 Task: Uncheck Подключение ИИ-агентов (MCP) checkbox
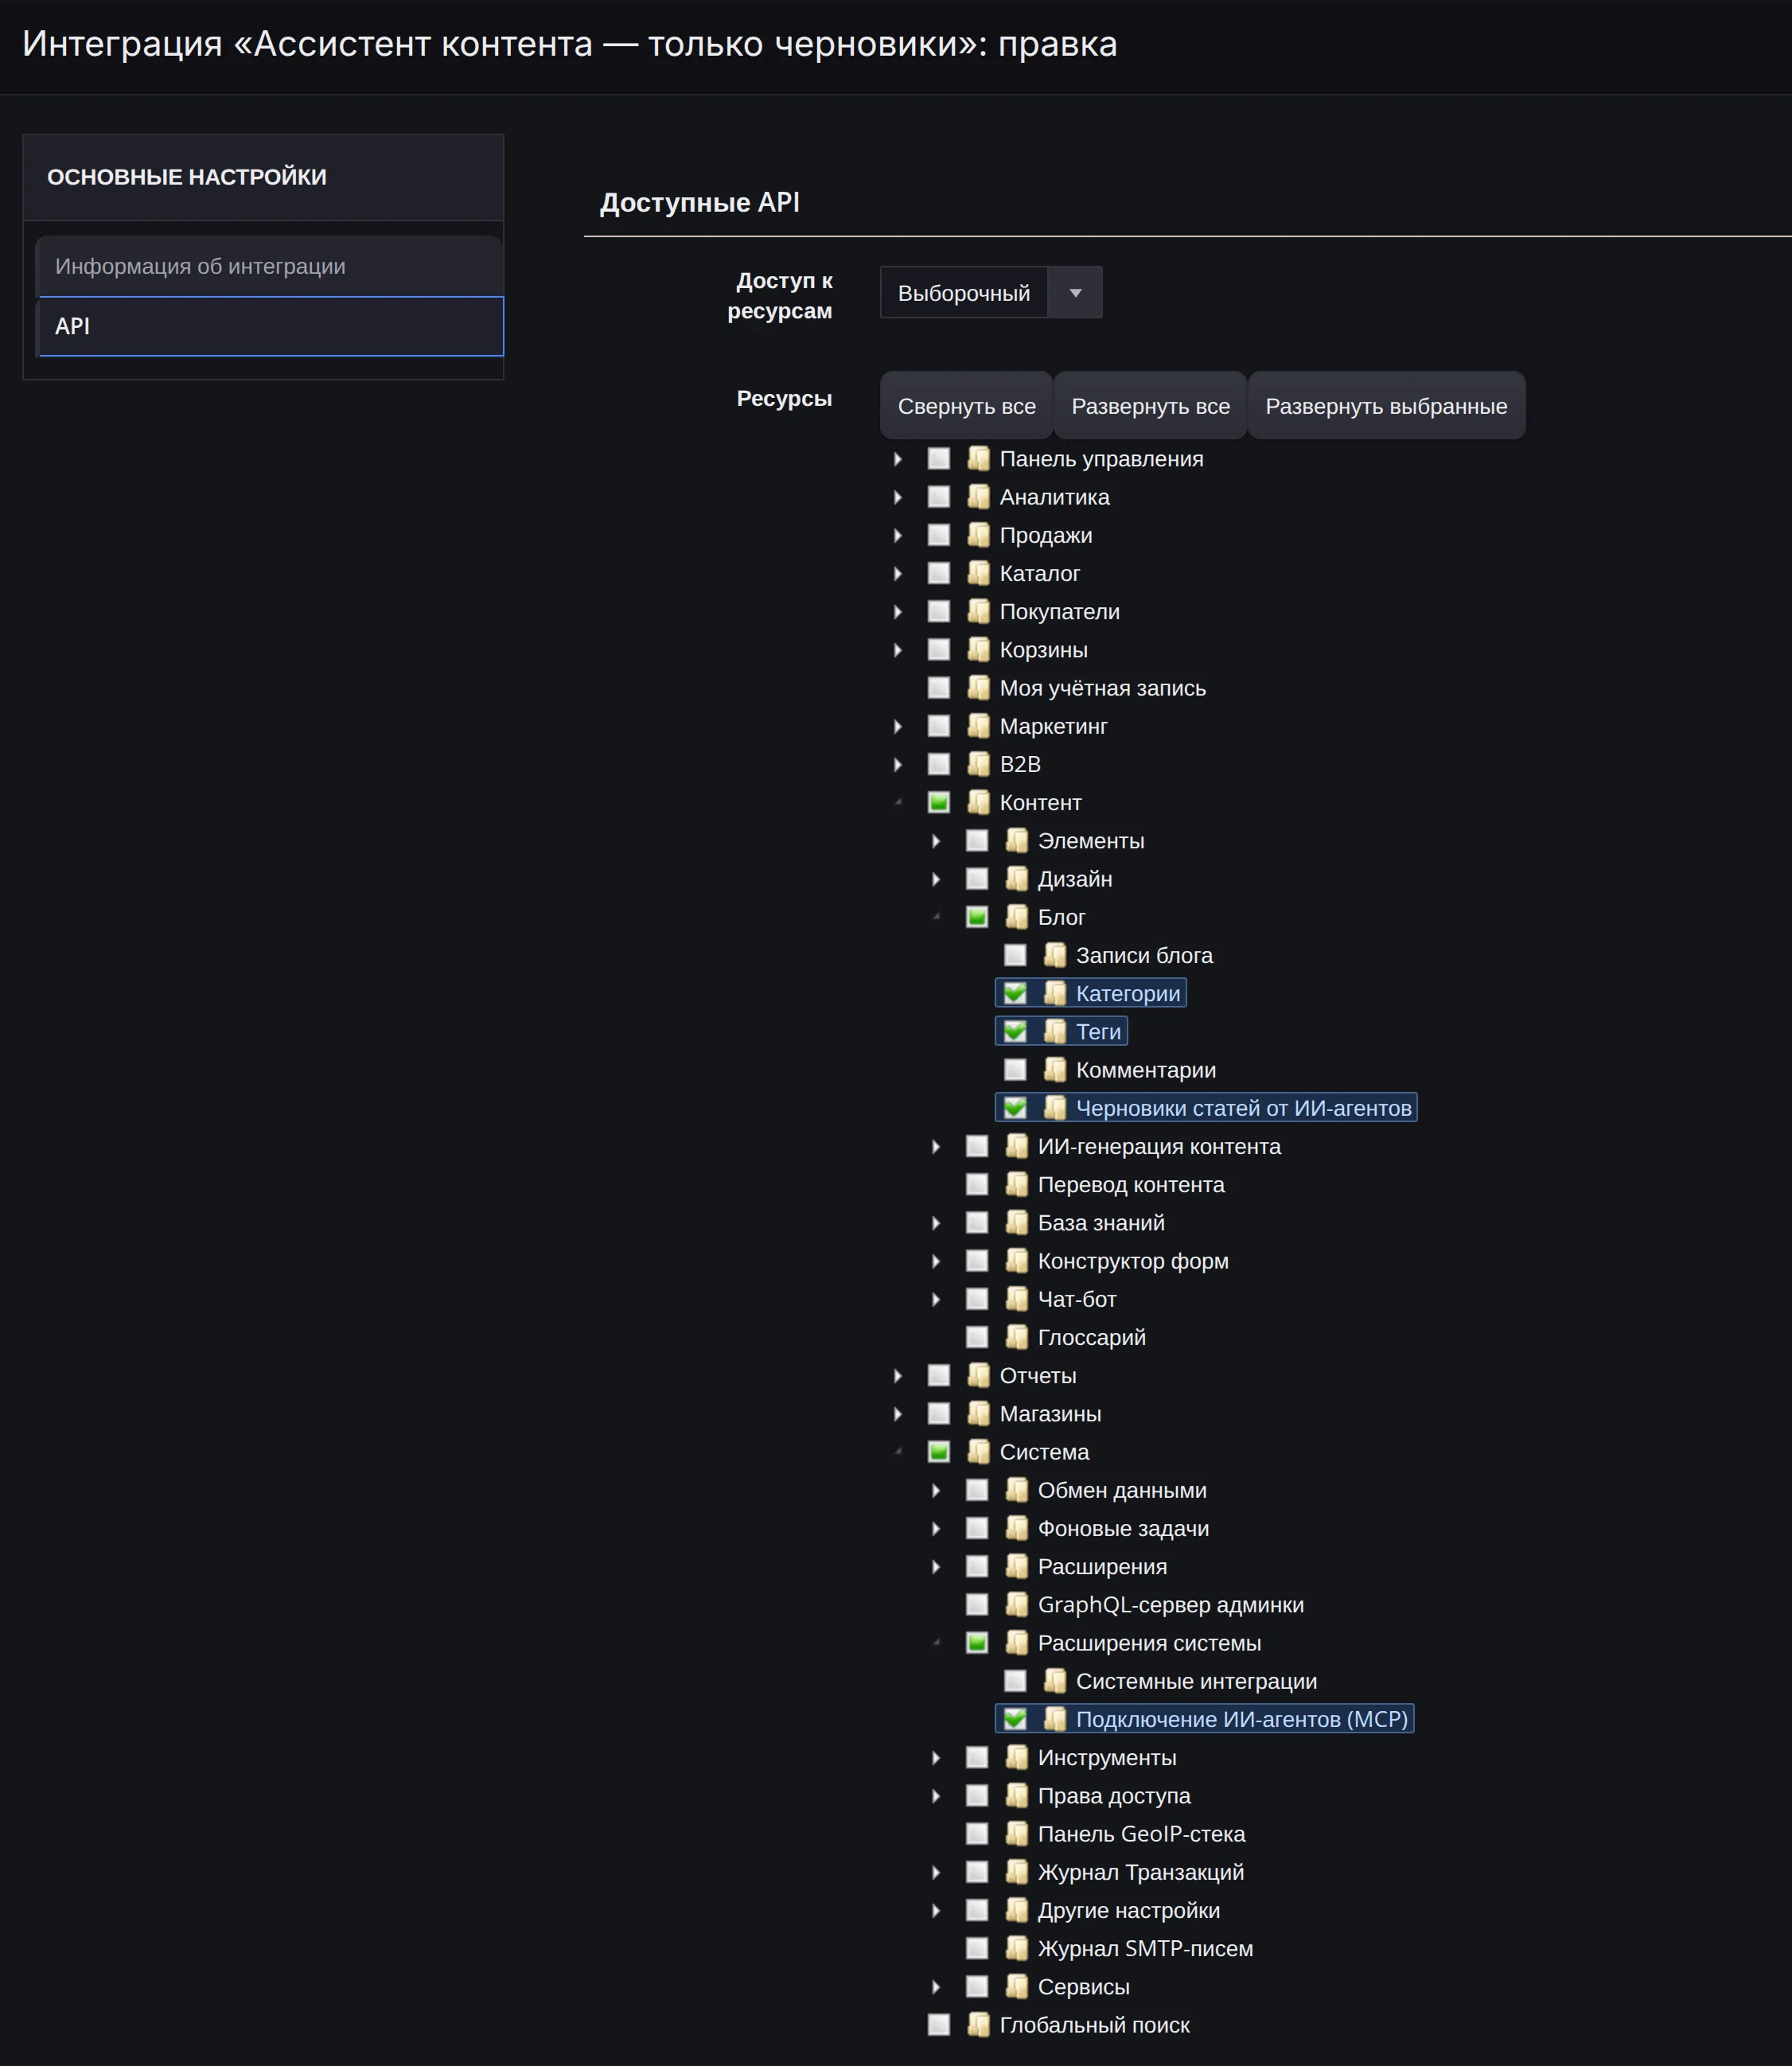click(1015, 1719)
